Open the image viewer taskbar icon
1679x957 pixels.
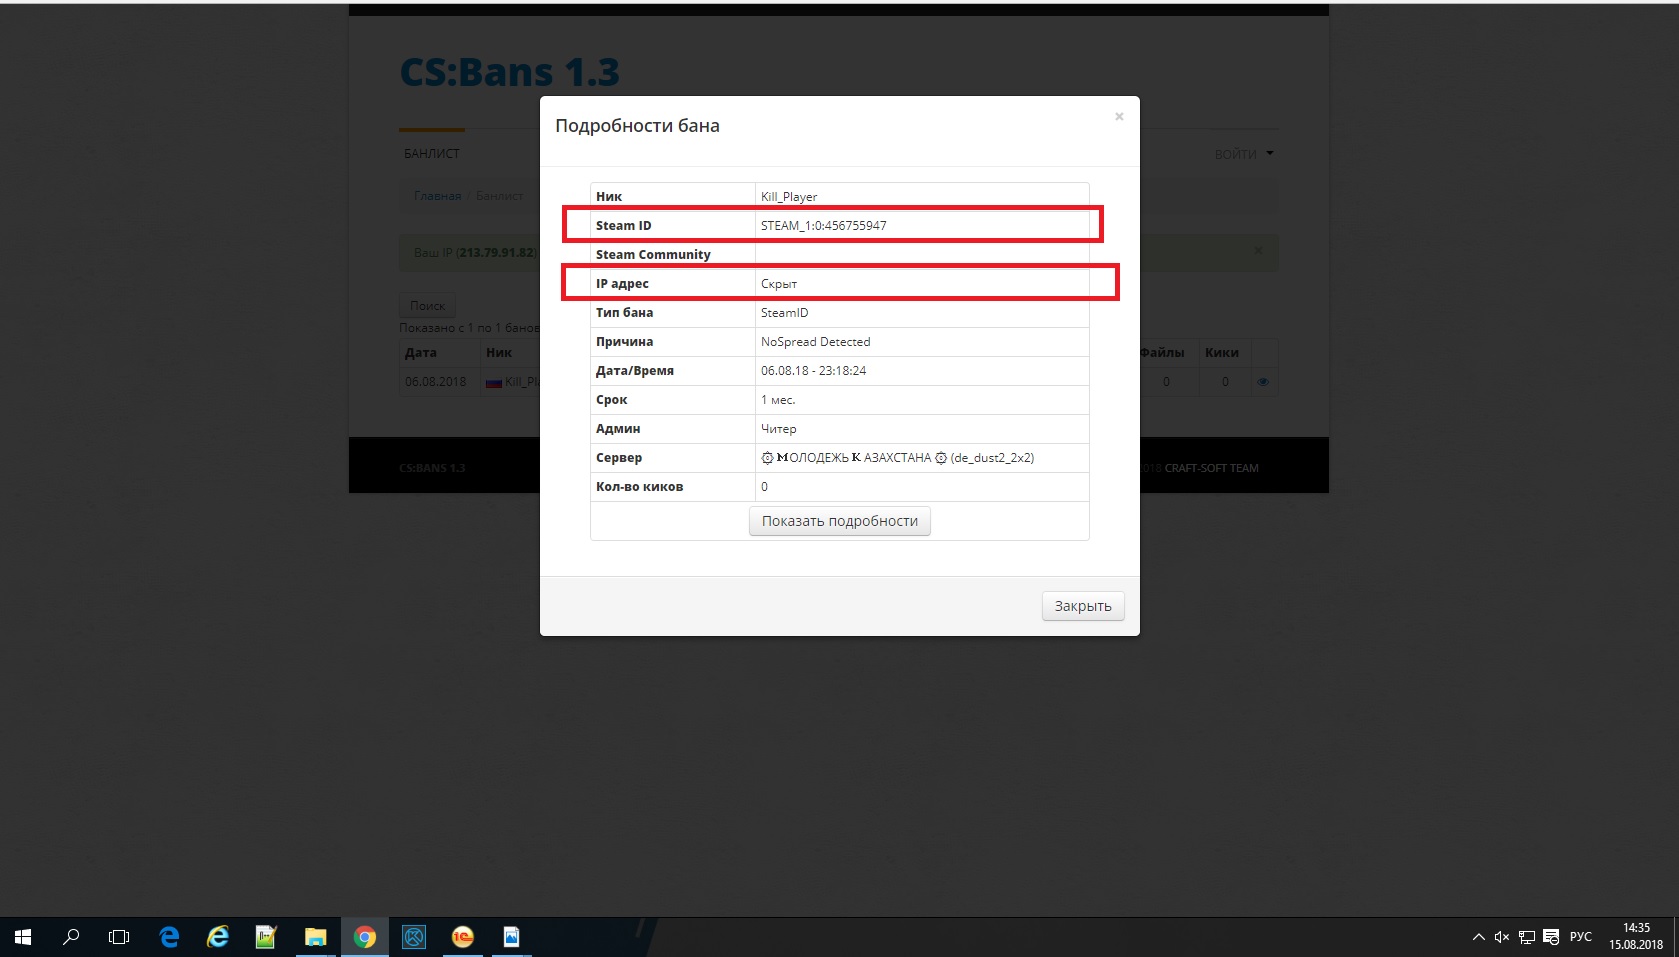pos(512,937)
